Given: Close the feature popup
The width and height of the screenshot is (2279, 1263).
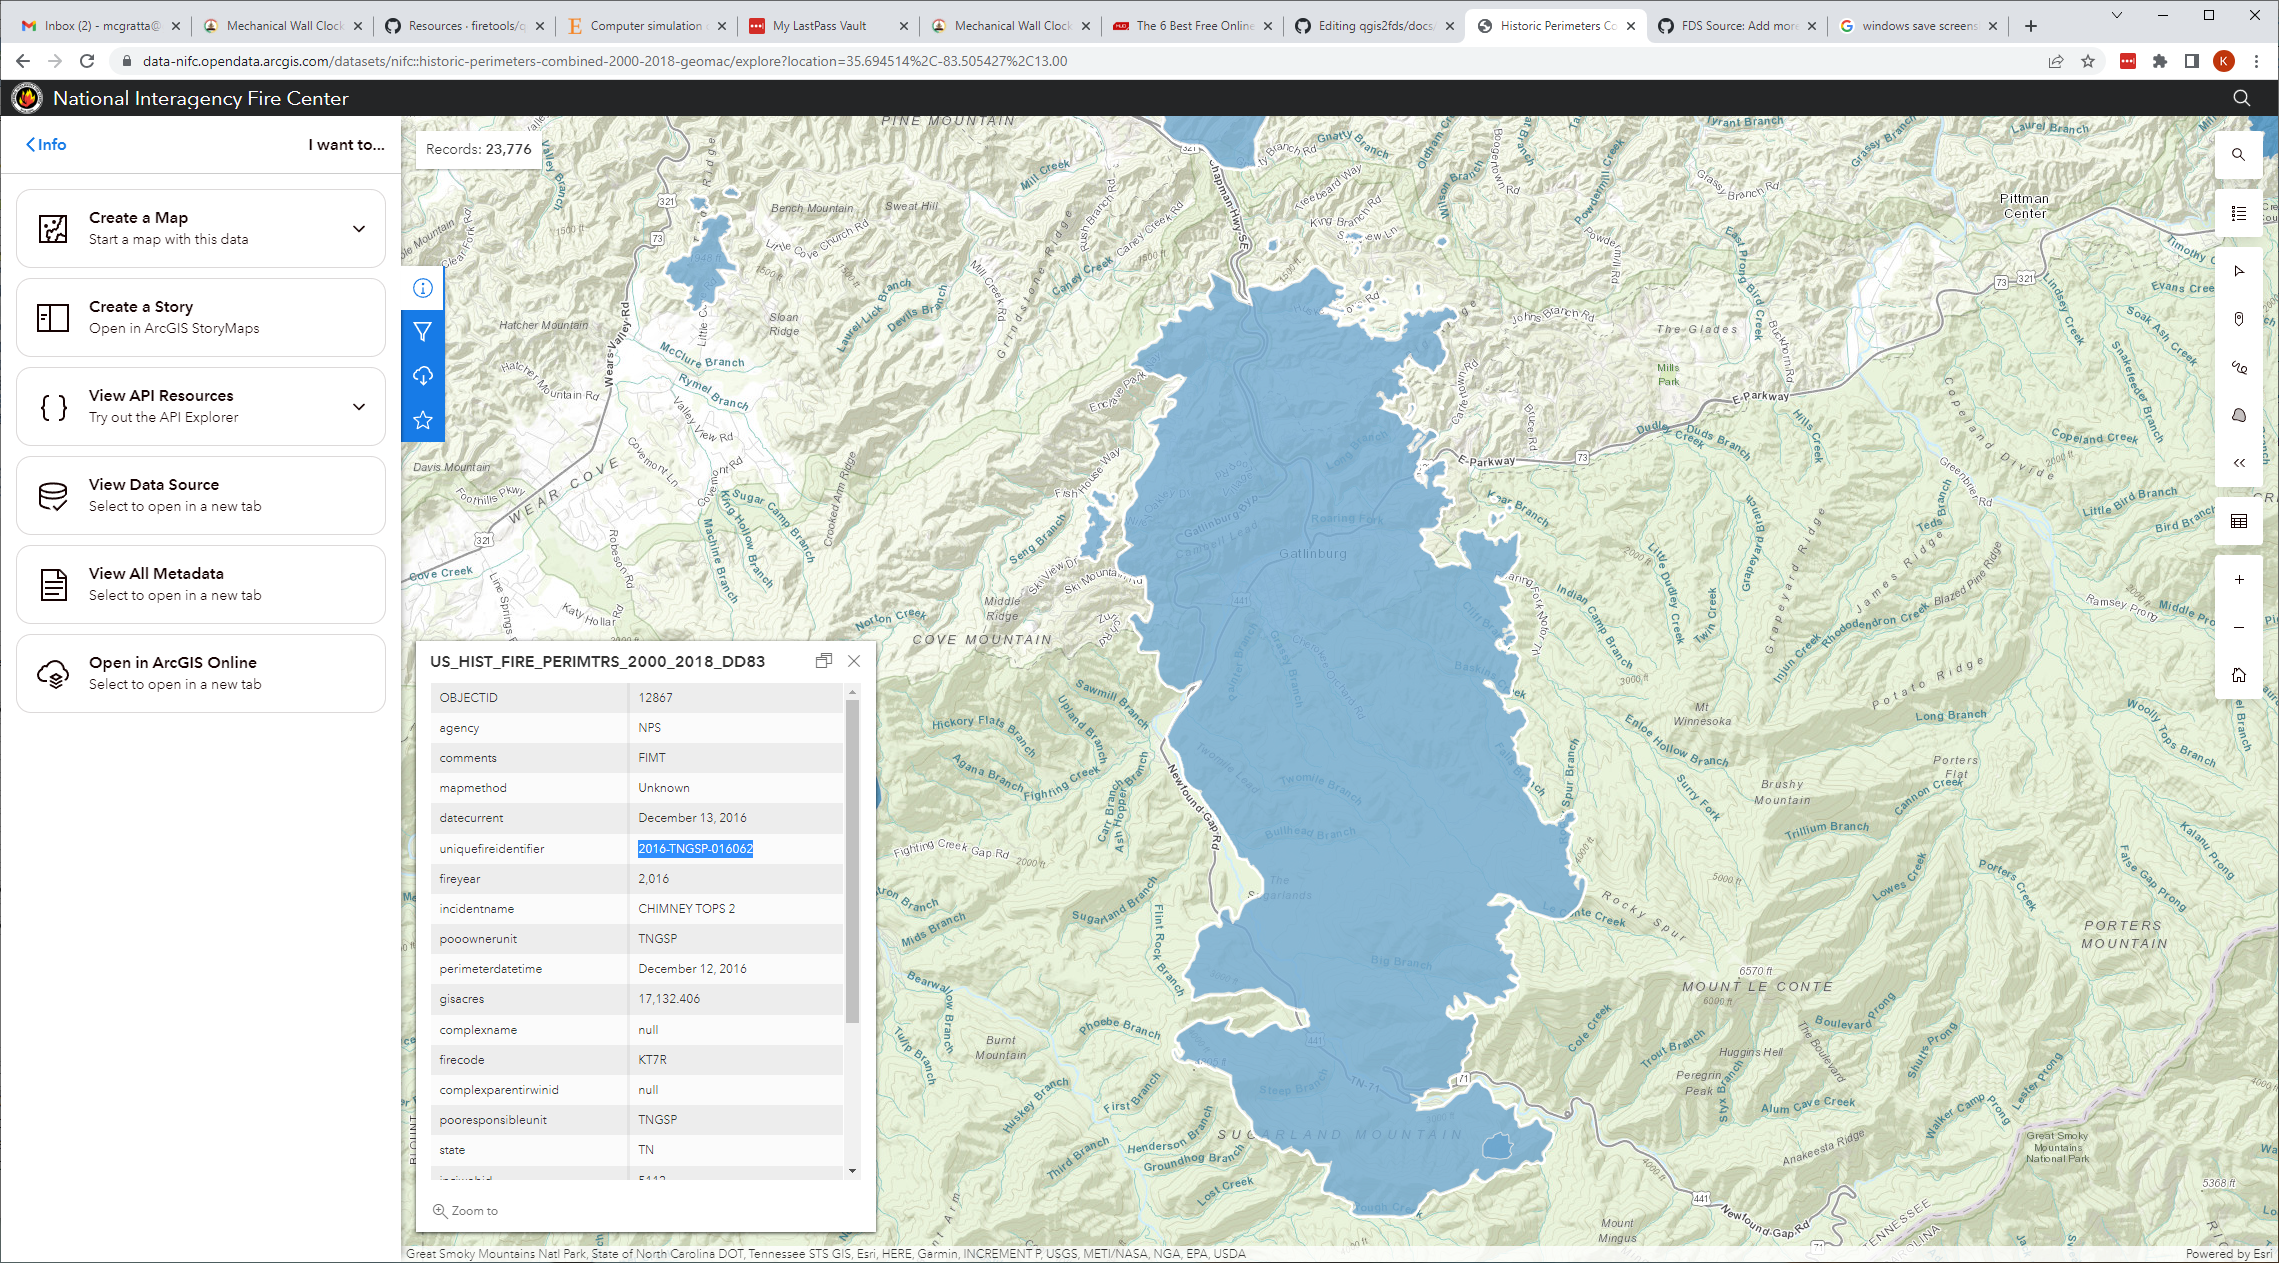Looking at the screenshot, I should (x=854, y=661).
